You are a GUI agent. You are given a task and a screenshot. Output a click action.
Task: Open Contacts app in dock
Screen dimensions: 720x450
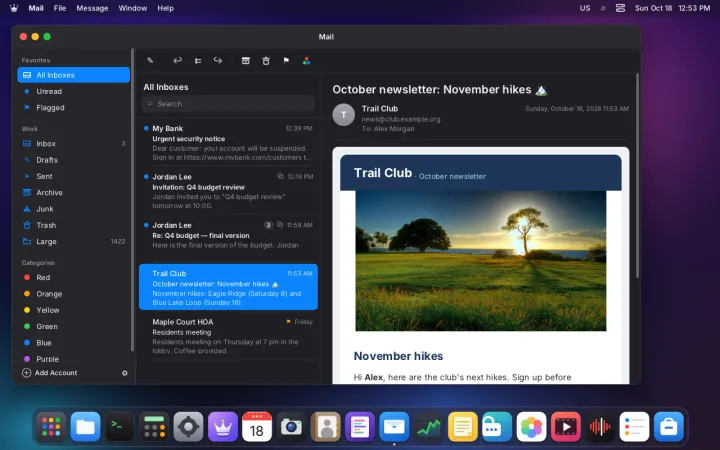(x=326, y=427)
